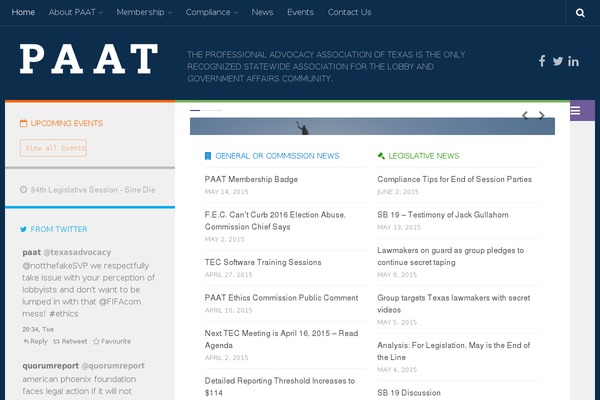The width and height of the screenshot is (600, 400).
Task: Click the clock icon beside 84th Legislative Session
Action: point(23,189)
